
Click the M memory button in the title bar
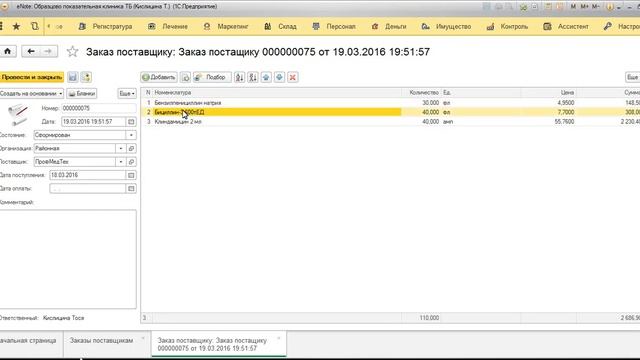tap(573, 7)
